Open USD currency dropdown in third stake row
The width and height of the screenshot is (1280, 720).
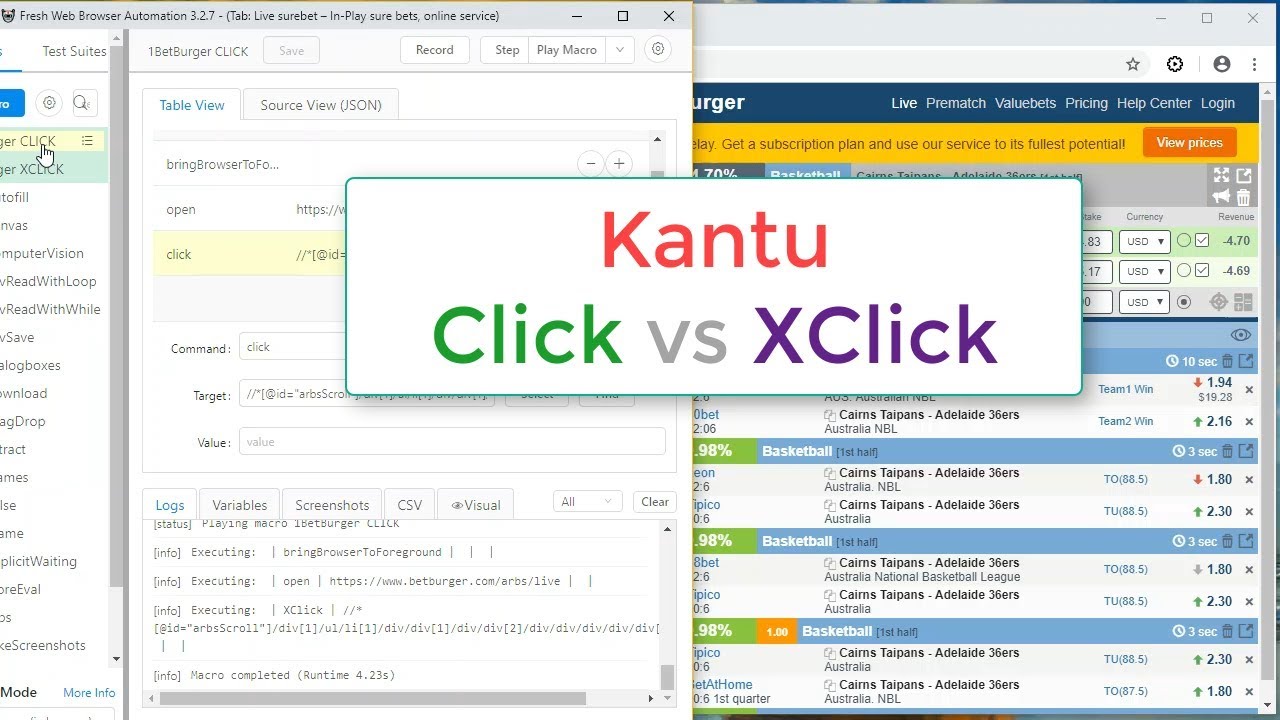pyautogui.click(x=1145, y=302)
